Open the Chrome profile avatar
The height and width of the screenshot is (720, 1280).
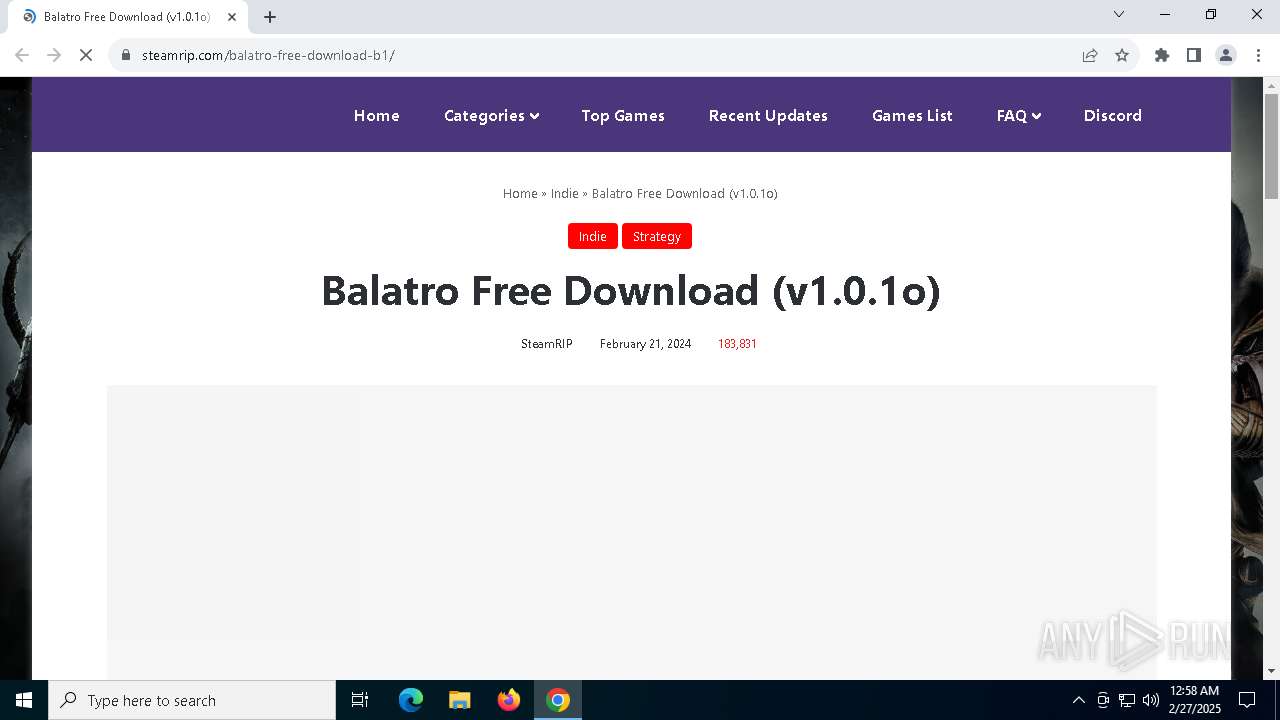pyautogui.click(x=1226, y=55)
